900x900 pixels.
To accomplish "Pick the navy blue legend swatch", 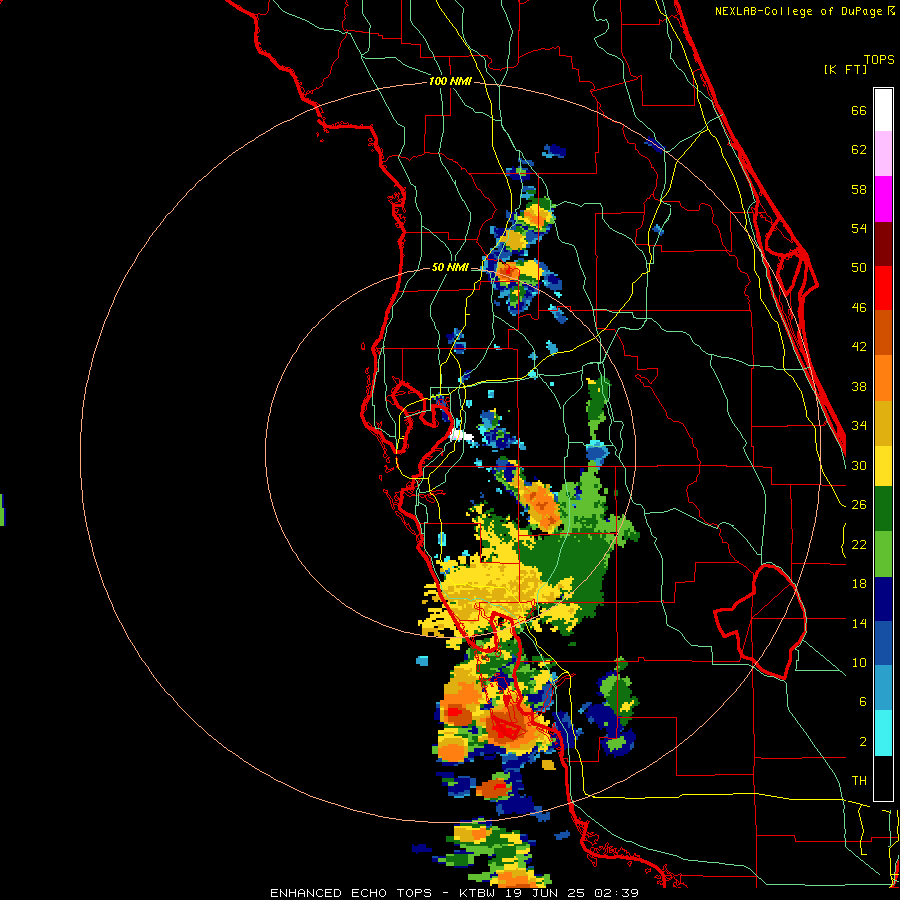I will click(883, 599).
